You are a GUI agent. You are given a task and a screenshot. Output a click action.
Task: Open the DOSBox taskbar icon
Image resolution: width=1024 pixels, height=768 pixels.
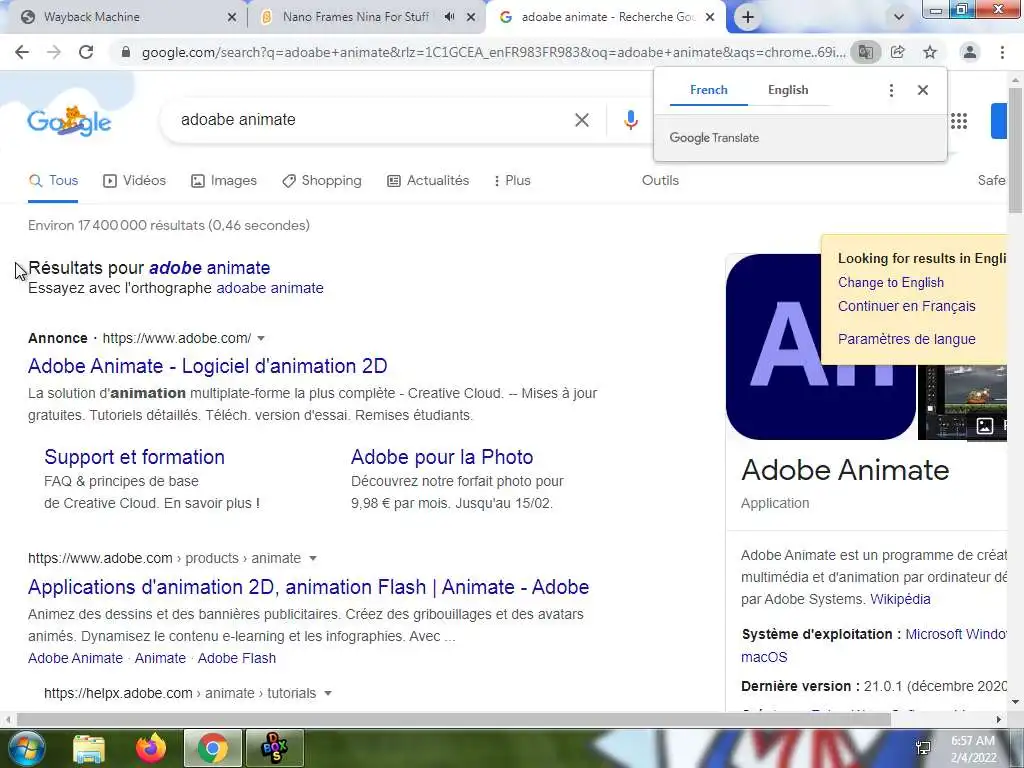point(274,748)
